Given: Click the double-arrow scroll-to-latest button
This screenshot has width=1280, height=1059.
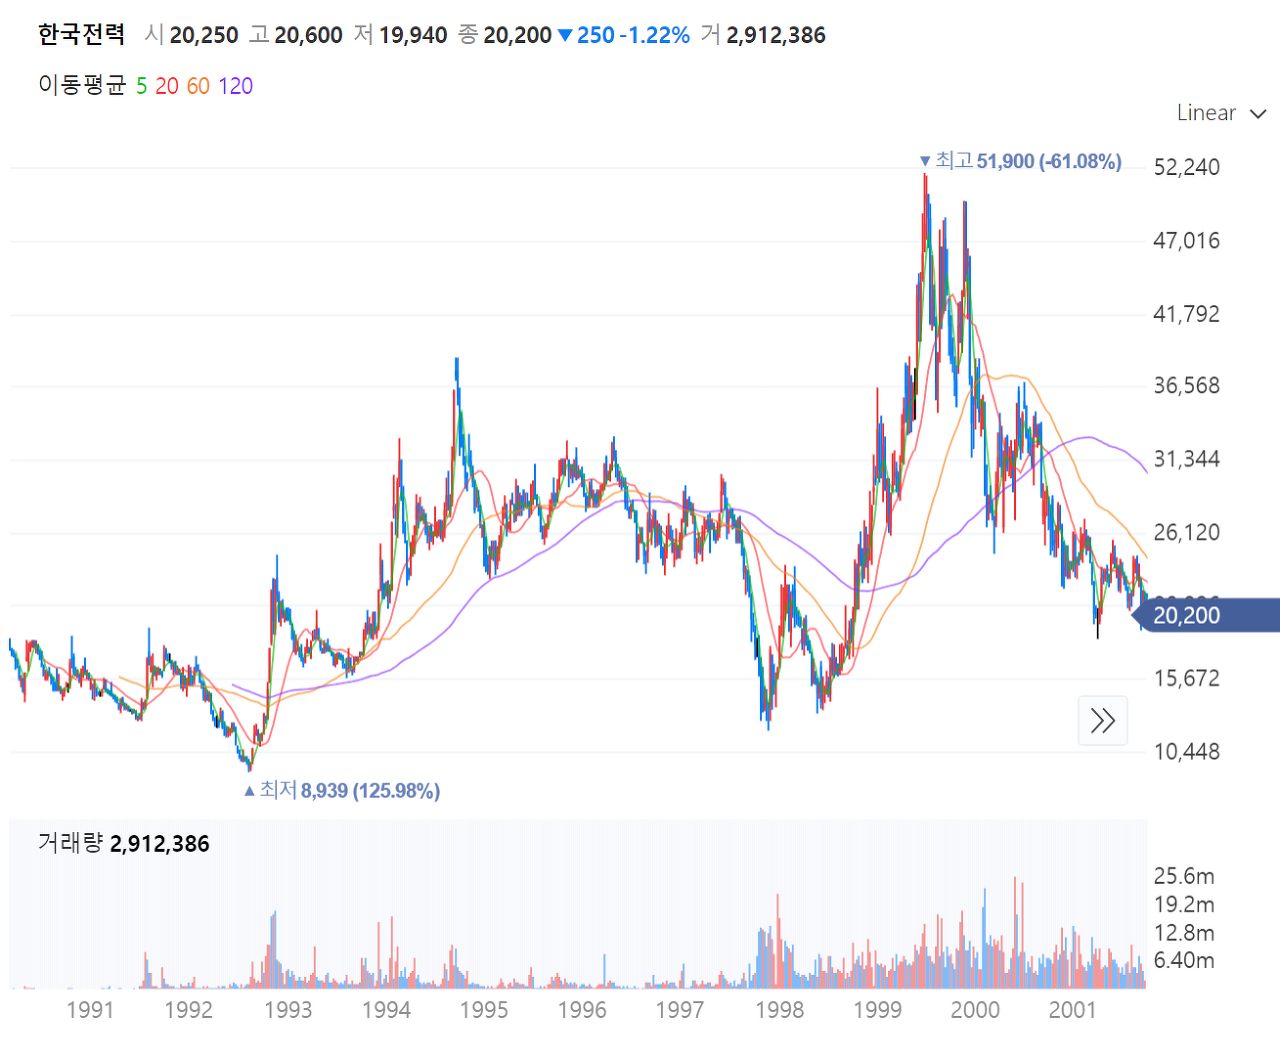Looking at the screenshot, I should point(1103,721).
